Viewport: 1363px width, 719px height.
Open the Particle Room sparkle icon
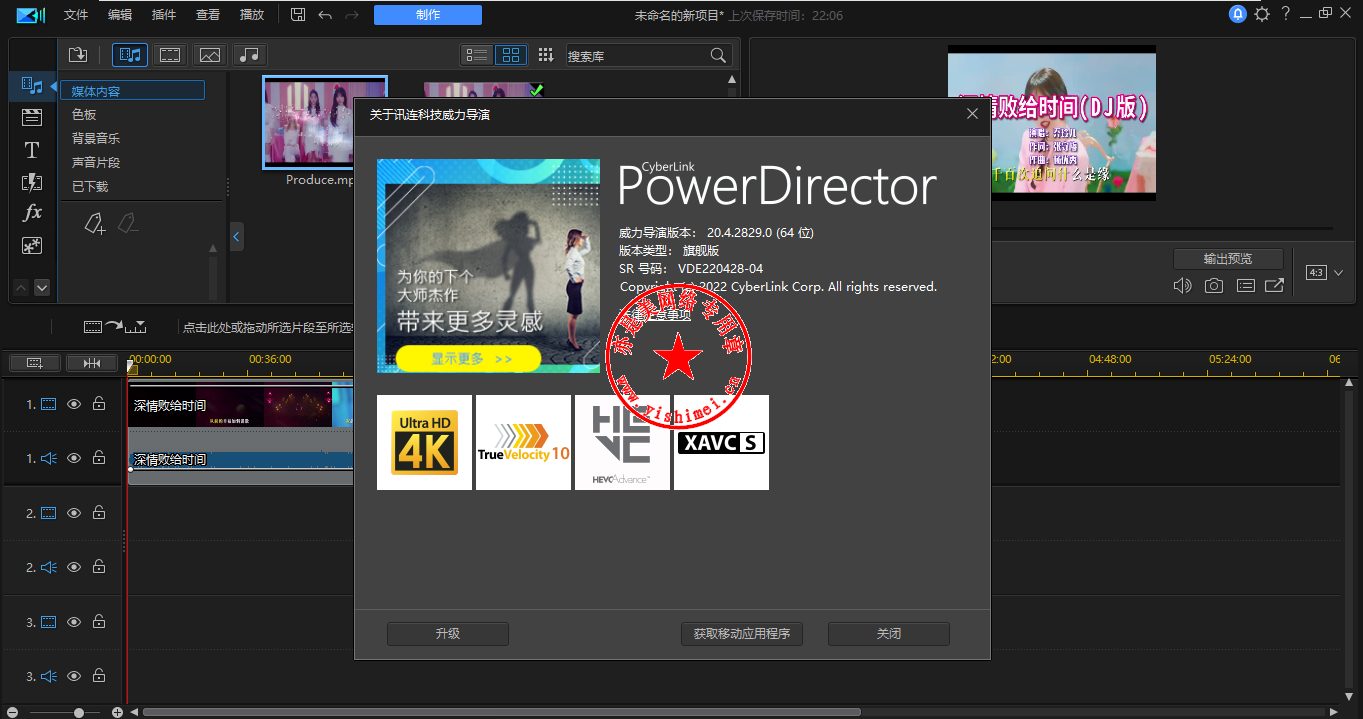click(x=32, y=245)
